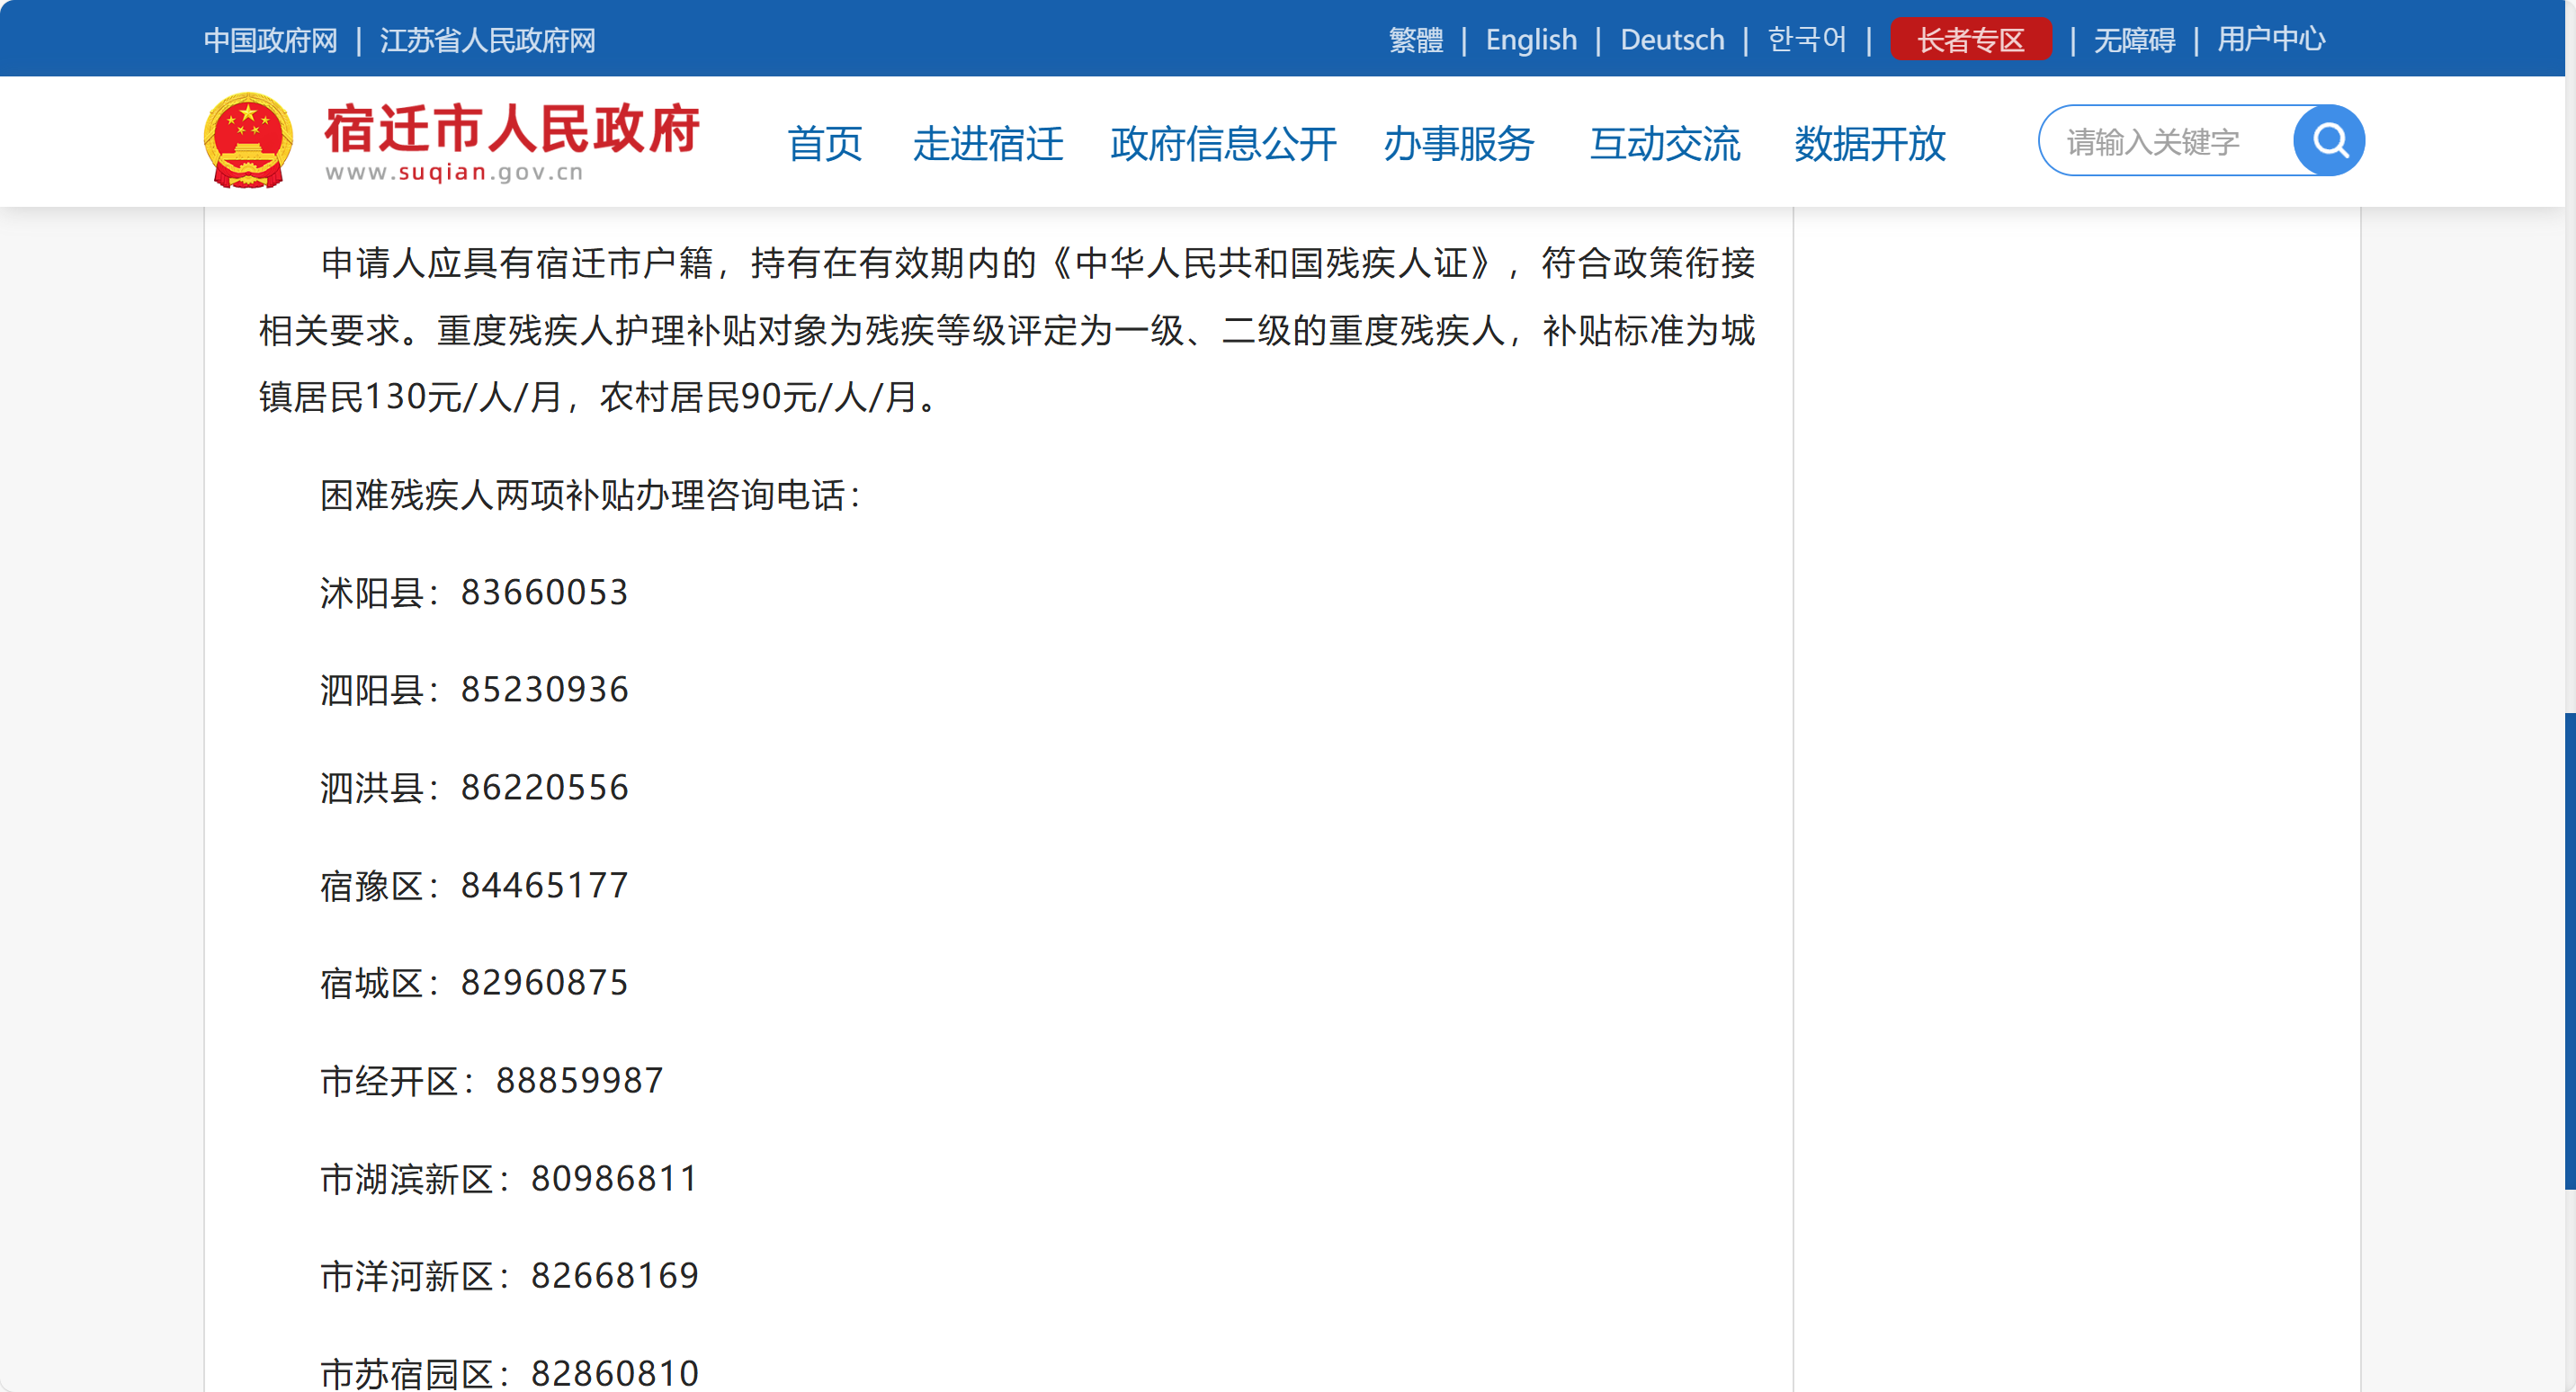The height and width of the screenshot is (1392, 2576).
Task: Visit the 江苏省人民政府网 link
Action: tap(487, 40)
